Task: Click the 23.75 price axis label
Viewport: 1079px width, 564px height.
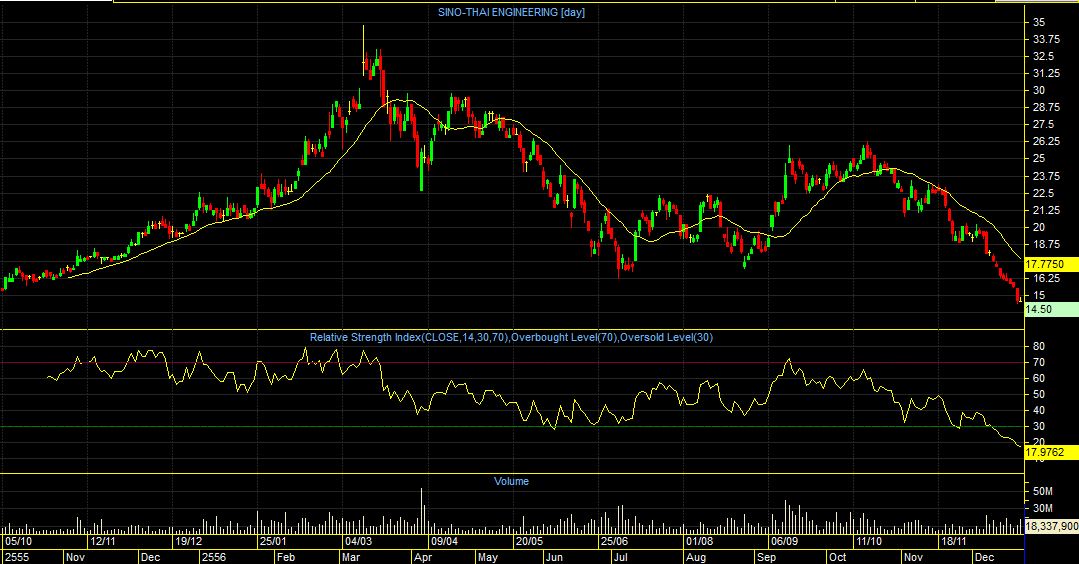Action: [1045, 176]
